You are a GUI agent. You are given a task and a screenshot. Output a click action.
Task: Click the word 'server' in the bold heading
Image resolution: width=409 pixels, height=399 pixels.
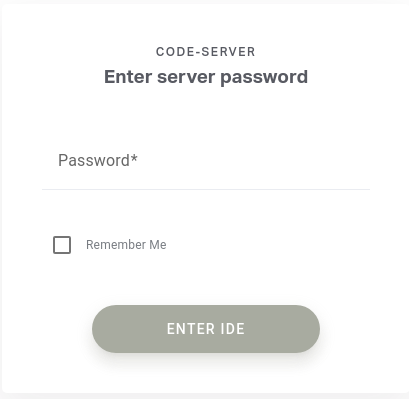(x=186, y=77)
